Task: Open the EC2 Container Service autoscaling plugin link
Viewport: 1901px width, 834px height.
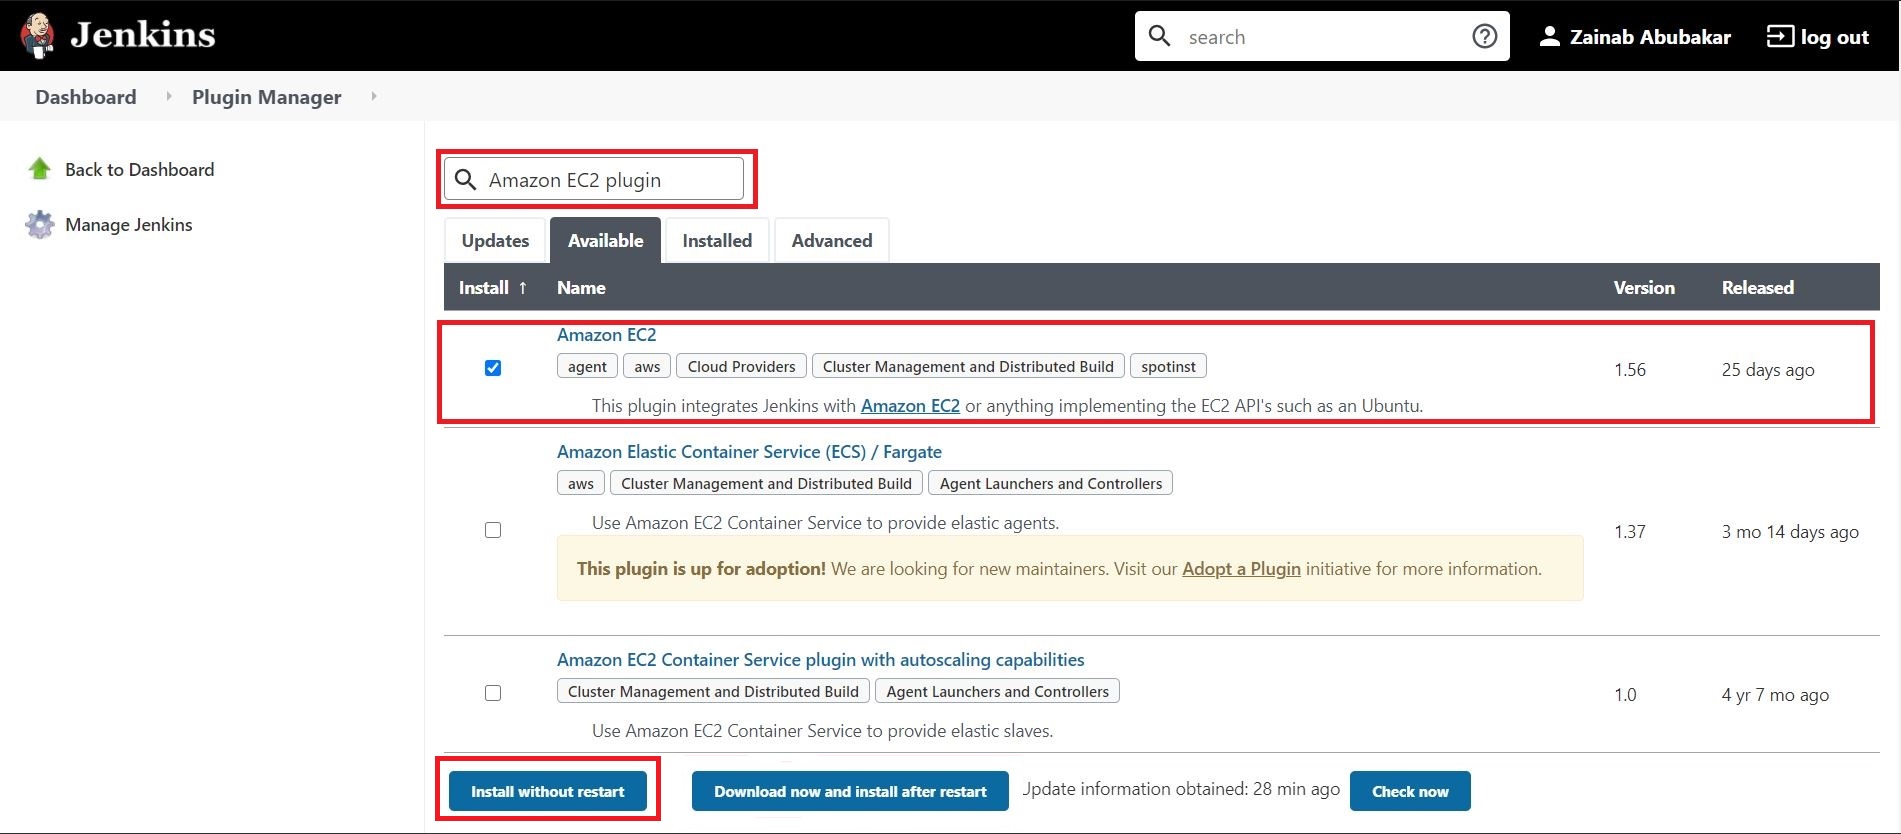Action: (820, 660)
